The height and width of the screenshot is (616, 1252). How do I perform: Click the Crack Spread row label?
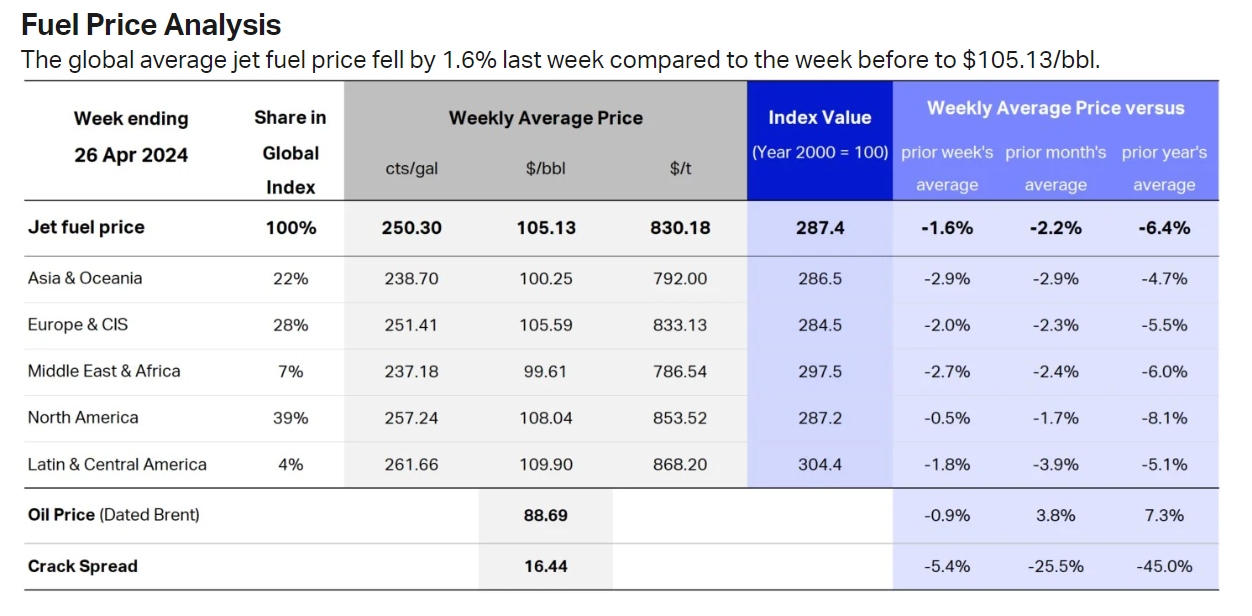(83, 566)
